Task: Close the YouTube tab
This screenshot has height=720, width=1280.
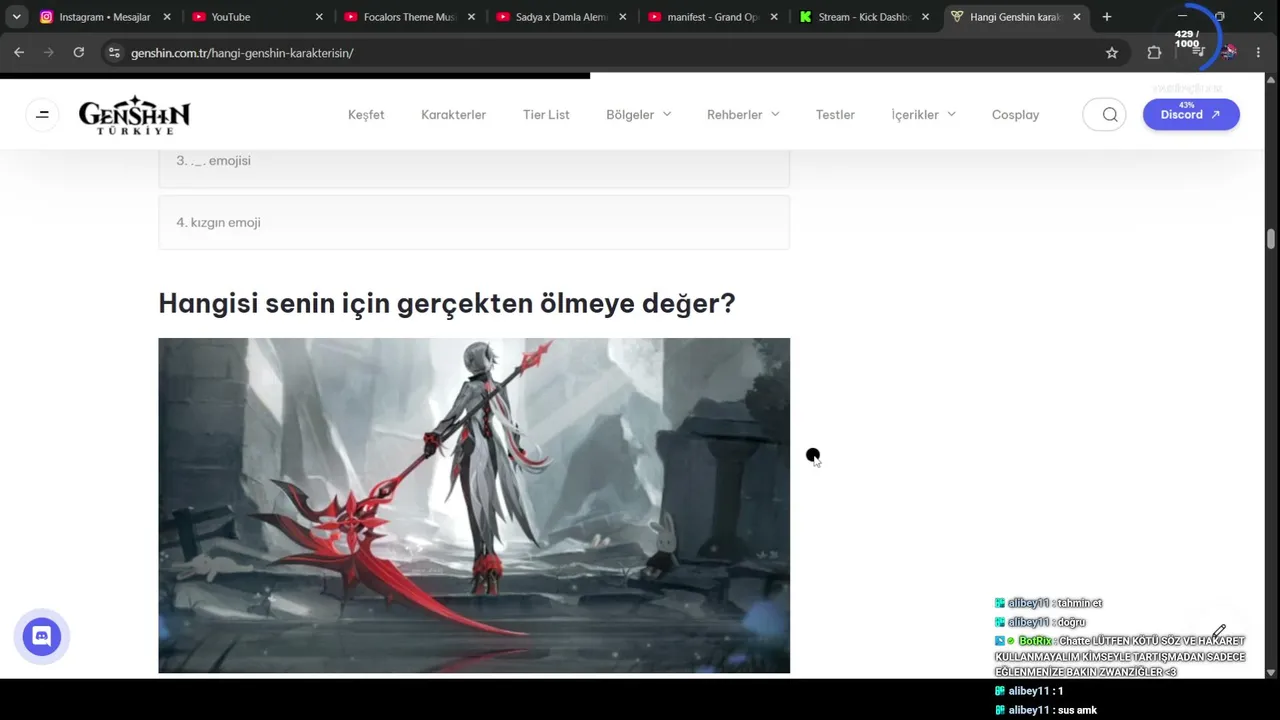Action: [x=319, y=17]
